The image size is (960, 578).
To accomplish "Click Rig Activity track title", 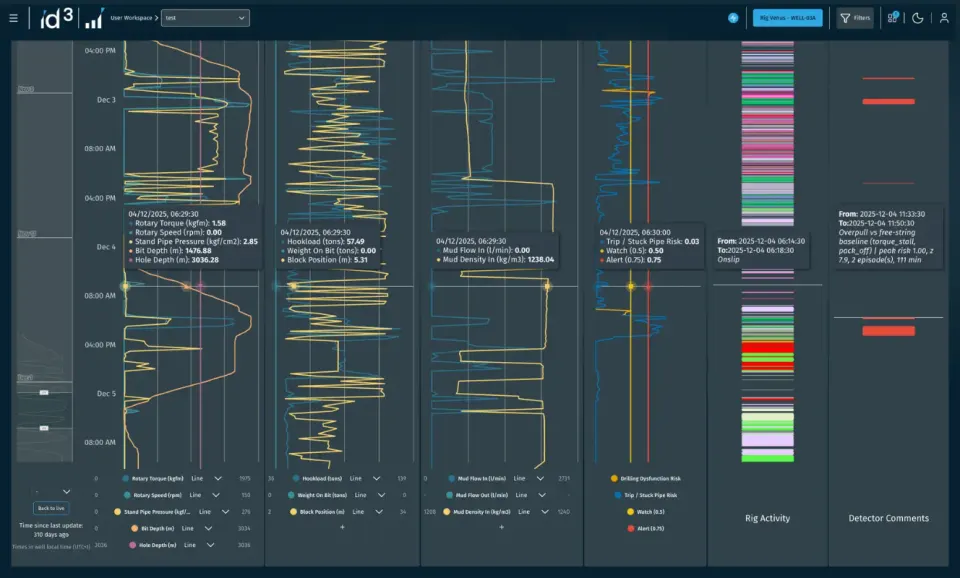I will click(767, 518).
